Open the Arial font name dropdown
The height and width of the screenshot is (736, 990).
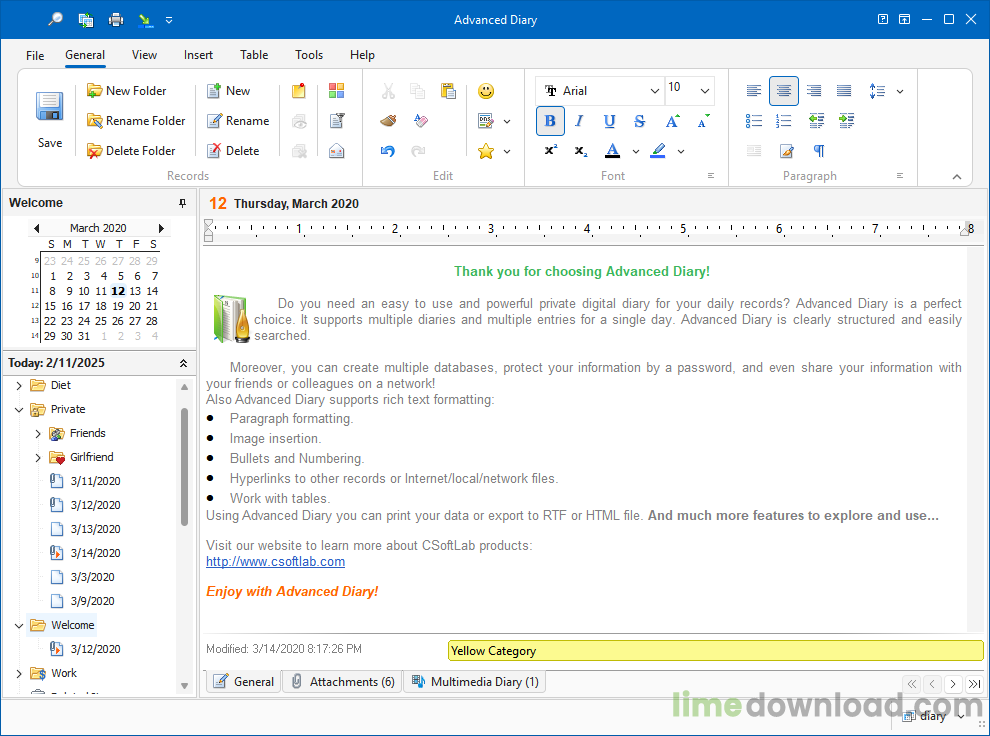click(x=655, y=91)
